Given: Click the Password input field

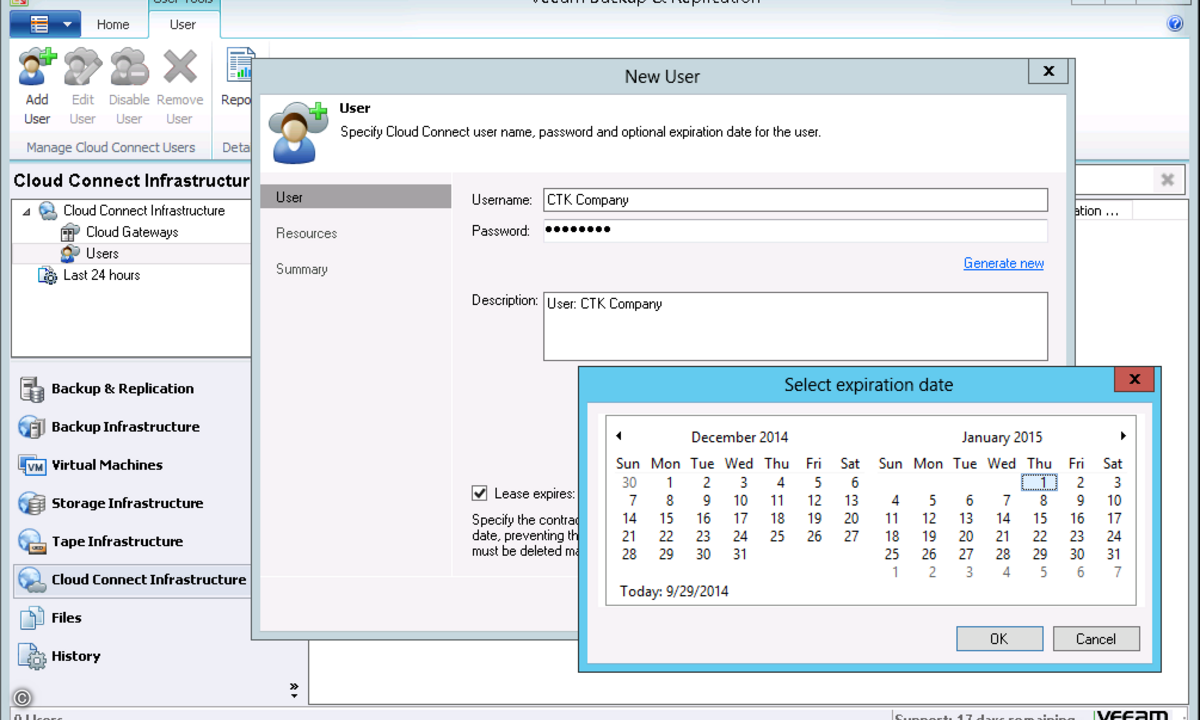Looking at the screenshot, I should click(x=795, y=231).
